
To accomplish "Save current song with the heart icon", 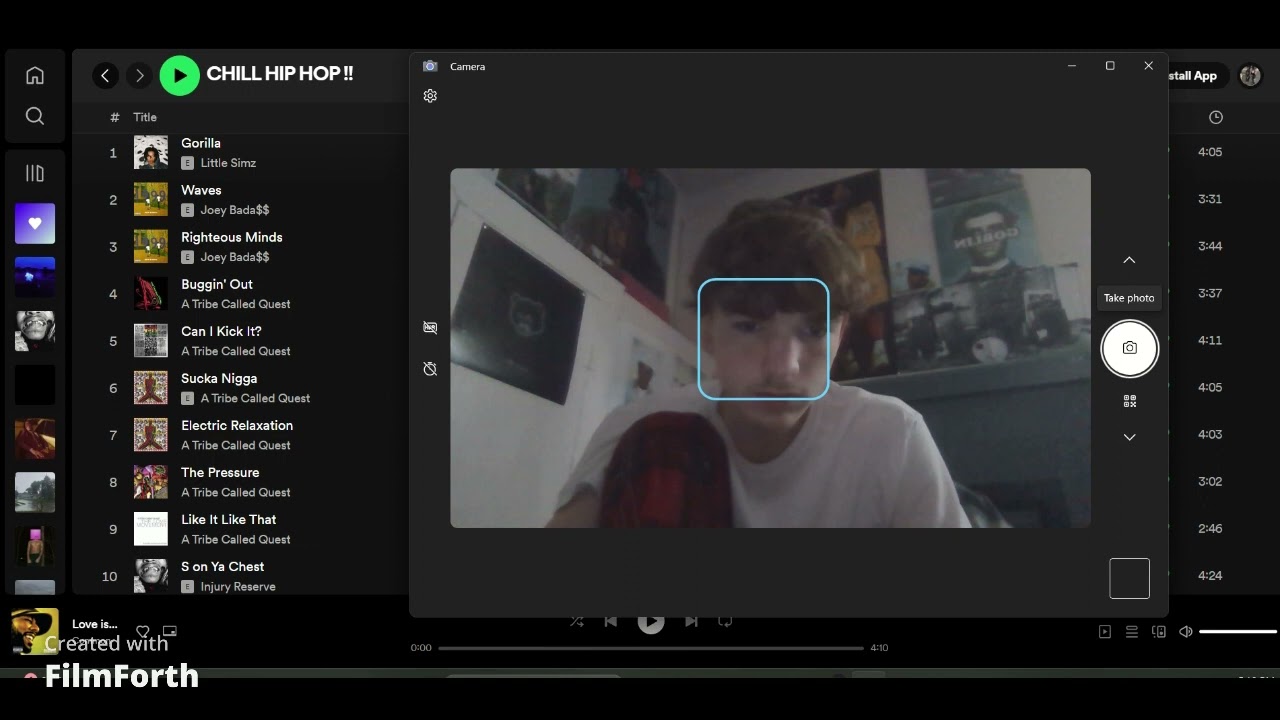I will 143,631.
